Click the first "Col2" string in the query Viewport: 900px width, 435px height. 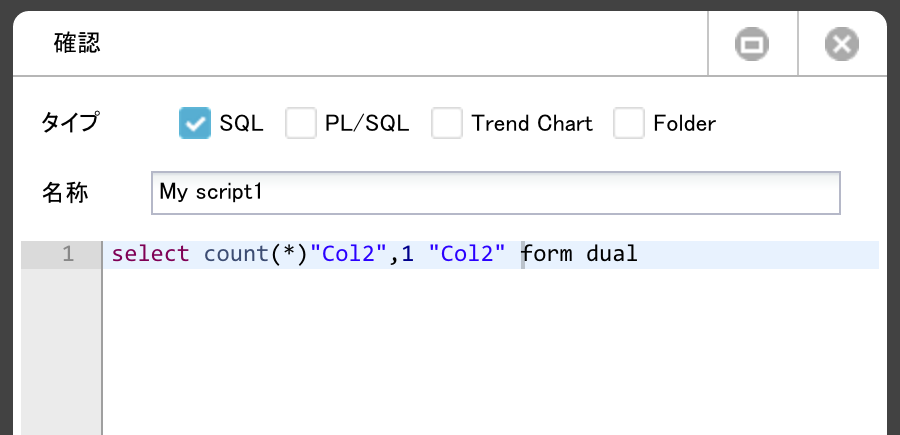[349, 254]
